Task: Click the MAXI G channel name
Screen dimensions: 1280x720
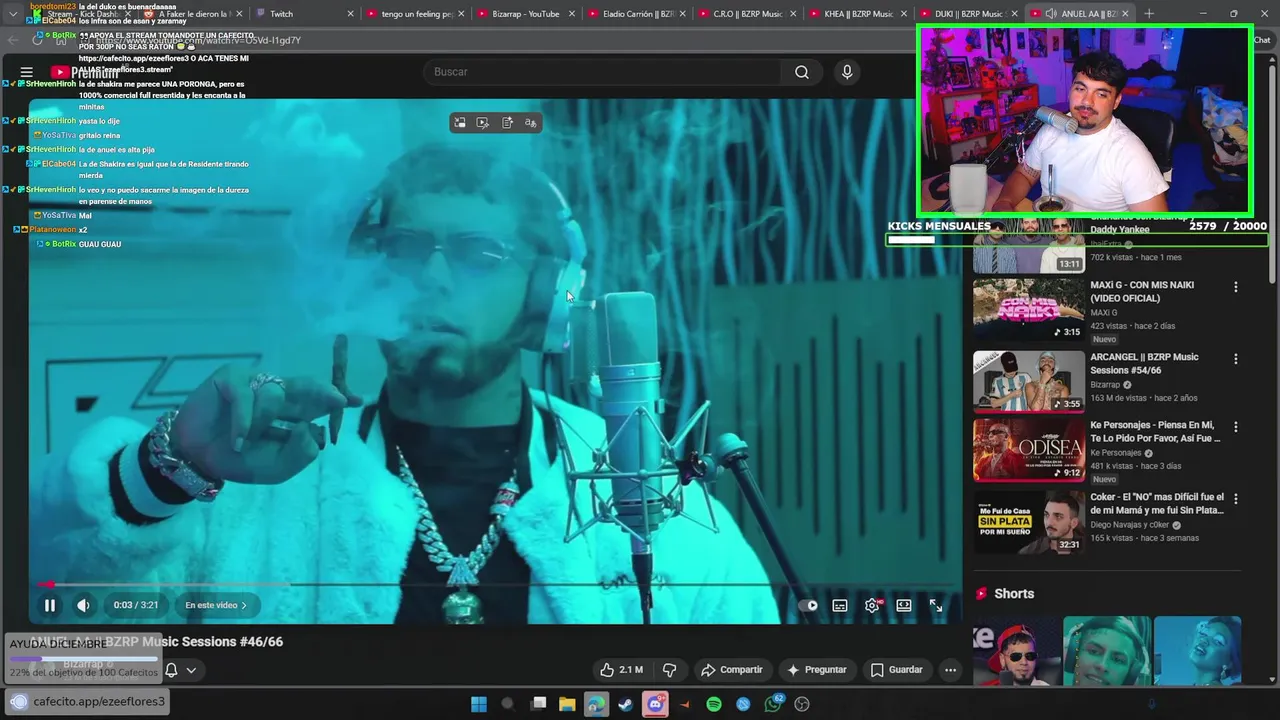Action: click(x=1103, y=313)
